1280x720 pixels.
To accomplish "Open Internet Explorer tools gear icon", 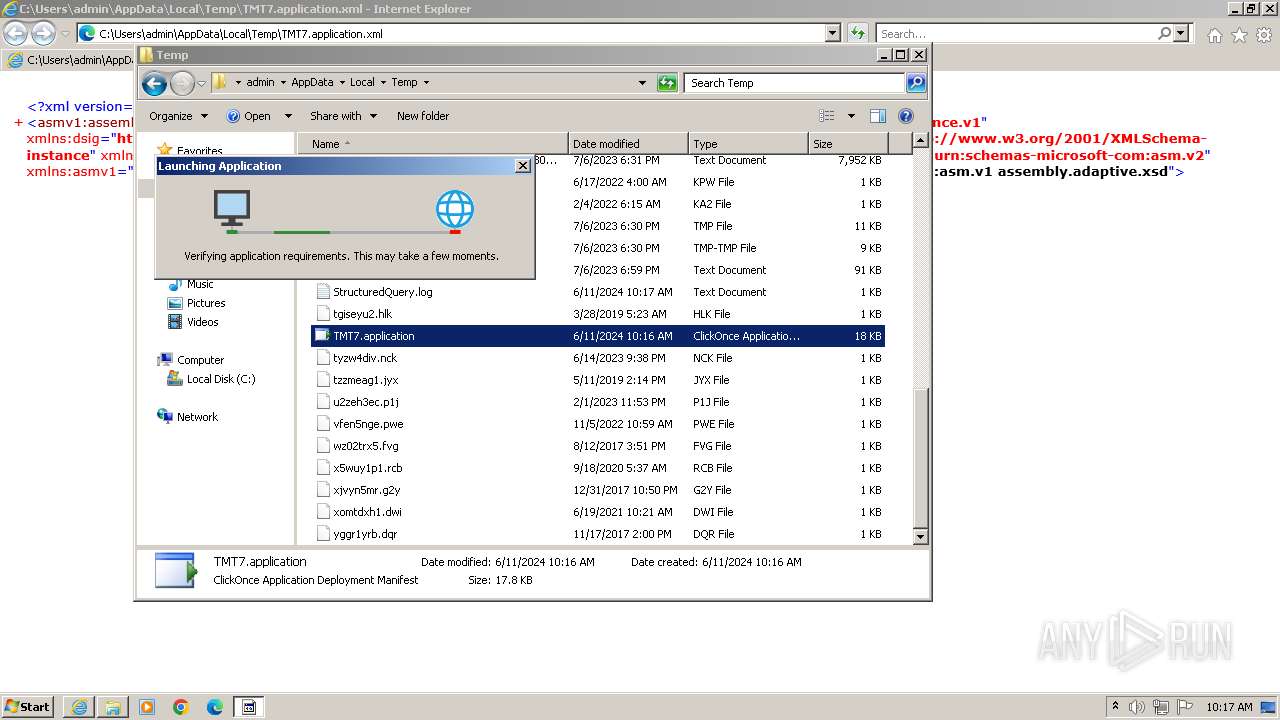I will [x=1264, y=35].
